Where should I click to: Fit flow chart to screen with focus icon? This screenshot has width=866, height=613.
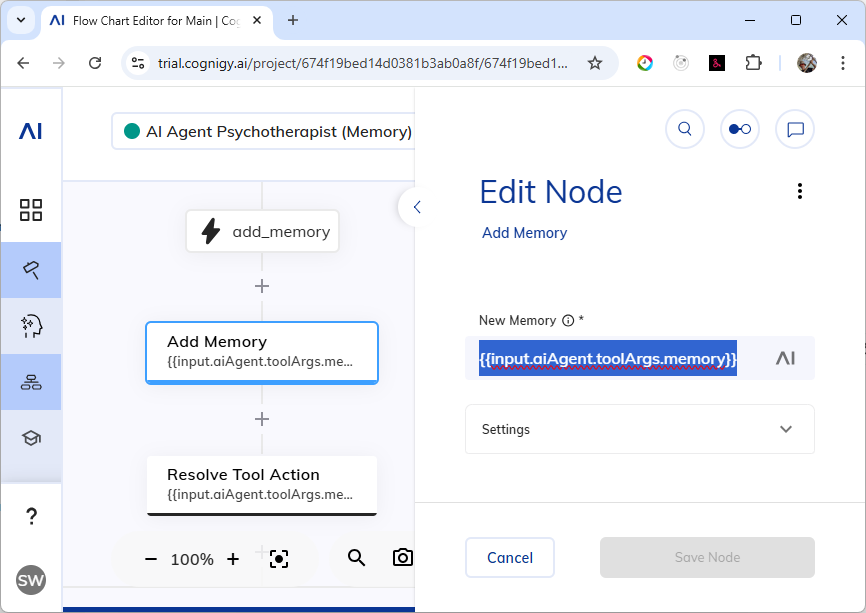tap(279, 559)
